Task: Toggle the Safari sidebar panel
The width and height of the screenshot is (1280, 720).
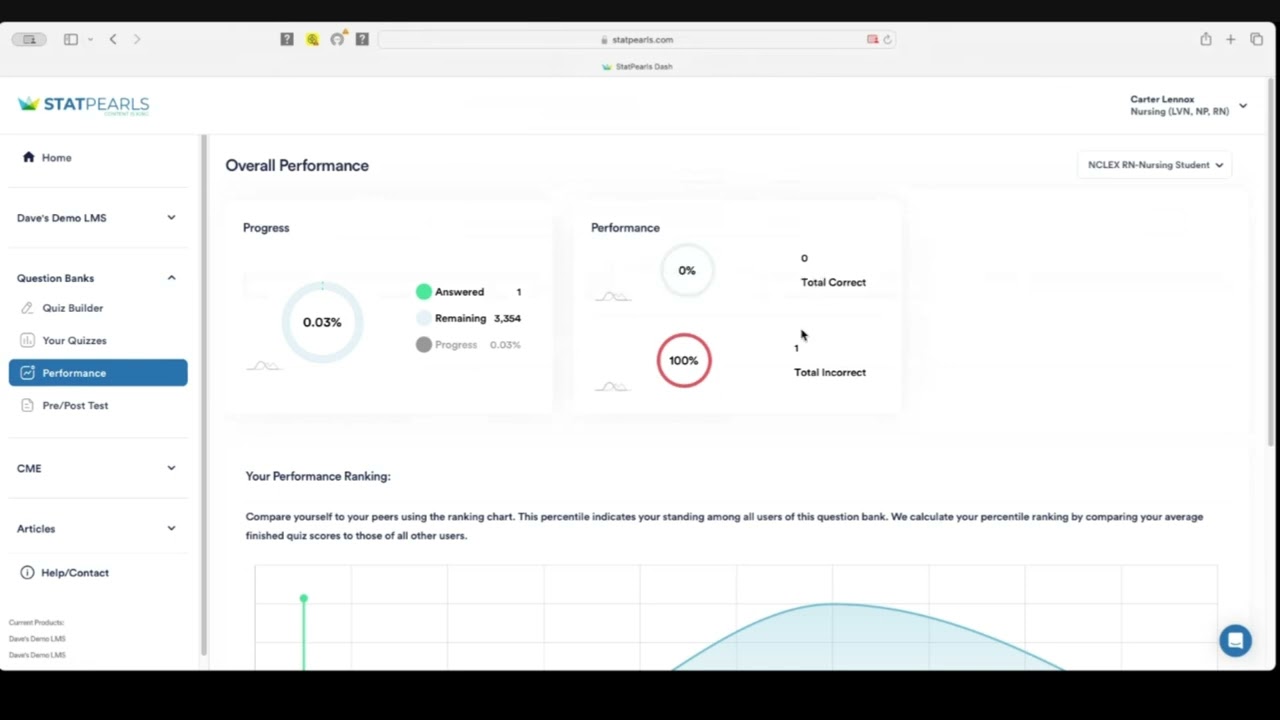Action: pyautogui.click(x=70, y=39)
